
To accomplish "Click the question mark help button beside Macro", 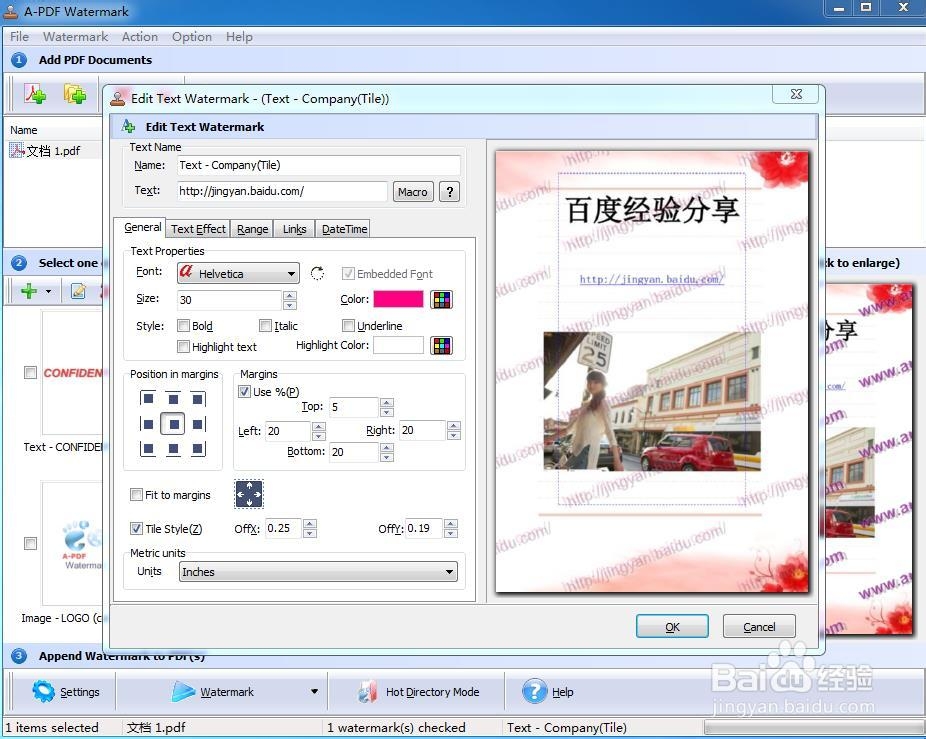I will click(450, 191).
